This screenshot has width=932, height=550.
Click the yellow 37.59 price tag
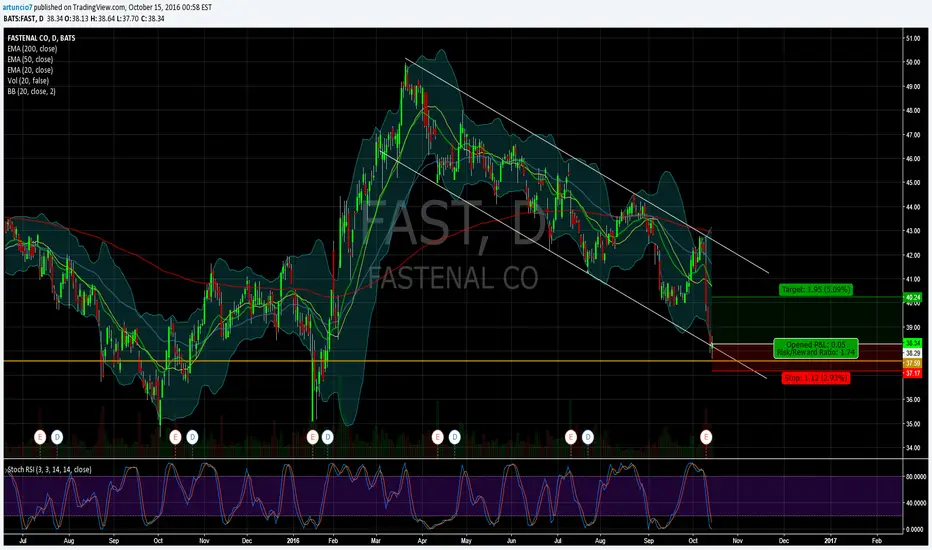tap(912, 363)
